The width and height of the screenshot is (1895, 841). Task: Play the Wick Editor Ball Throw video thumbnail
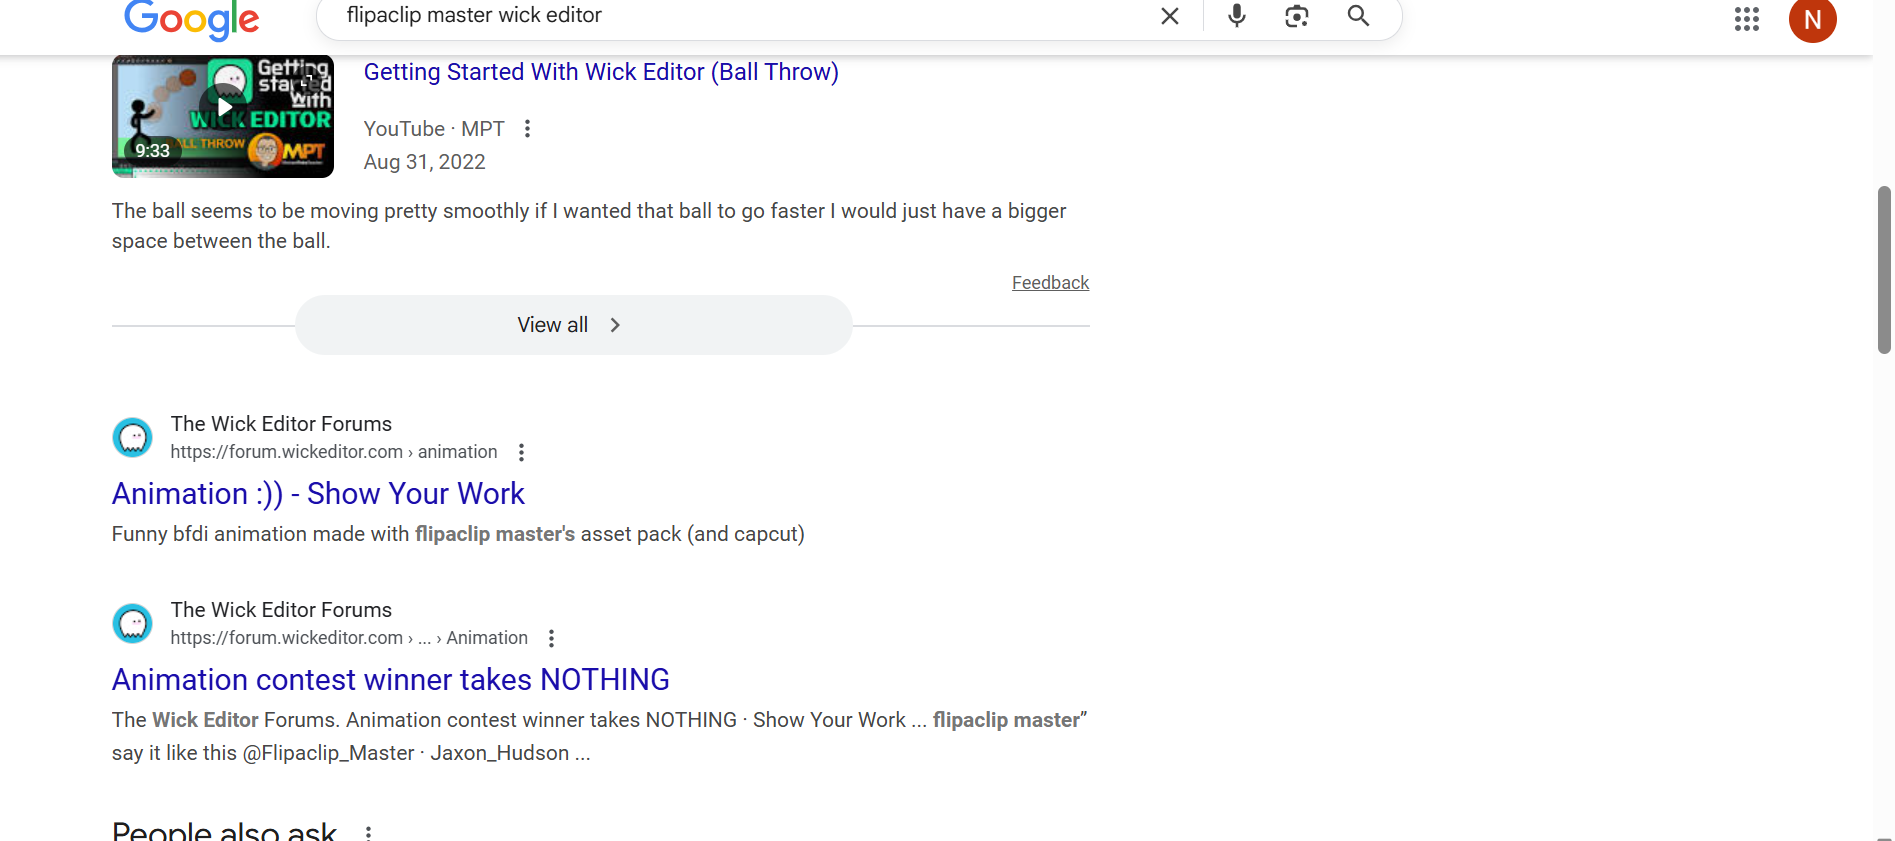(x=223, y=116)
